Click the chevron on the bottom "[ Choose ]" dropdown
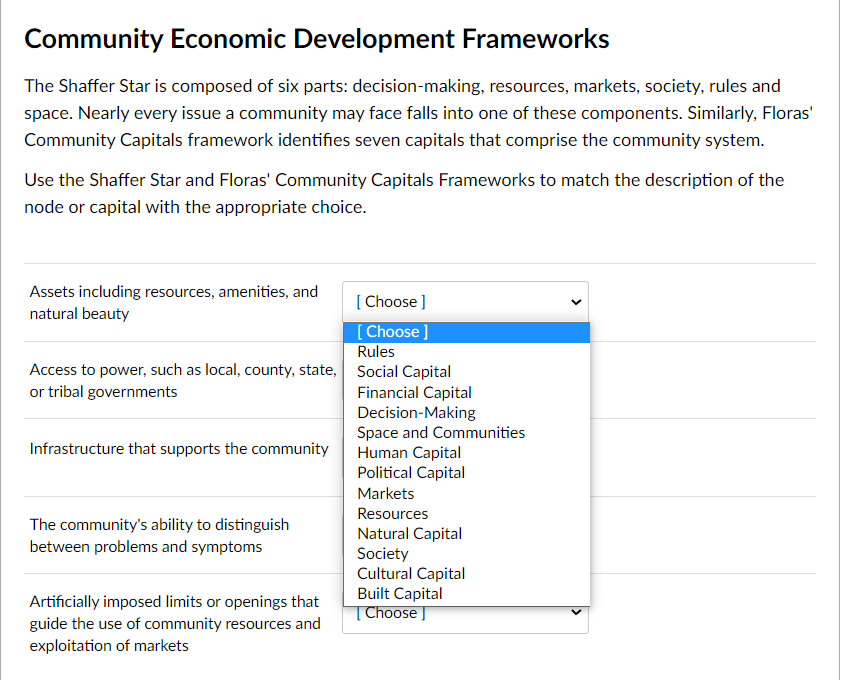 click(x=576, y=612)
